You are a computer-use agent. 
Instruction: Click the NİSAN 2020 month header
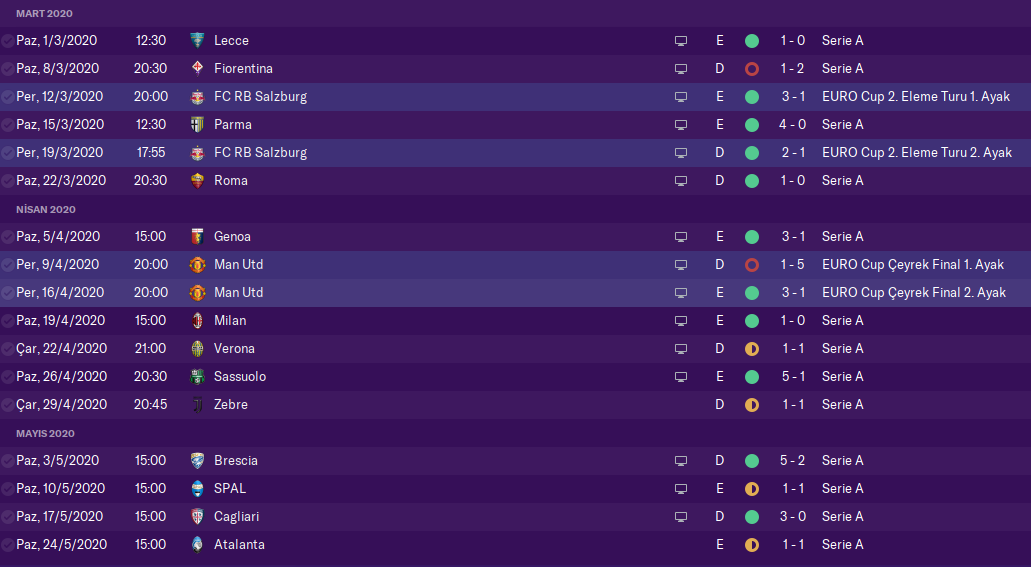point(45,210)
